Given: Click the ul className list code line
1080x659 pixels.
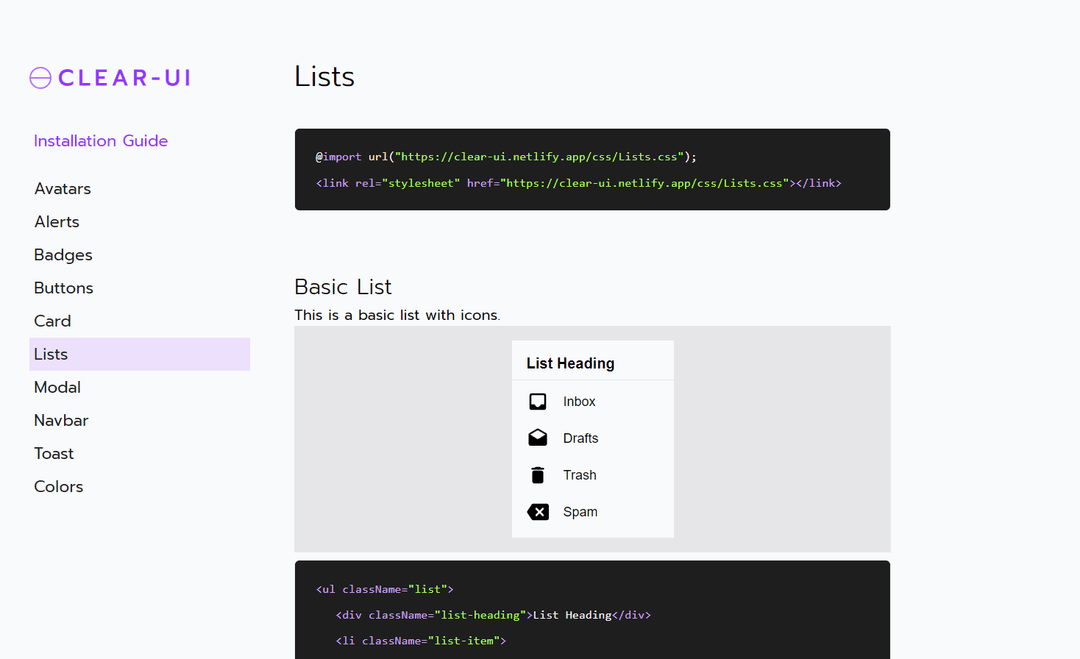Looking at the screenshot, I should coord(384,589).
